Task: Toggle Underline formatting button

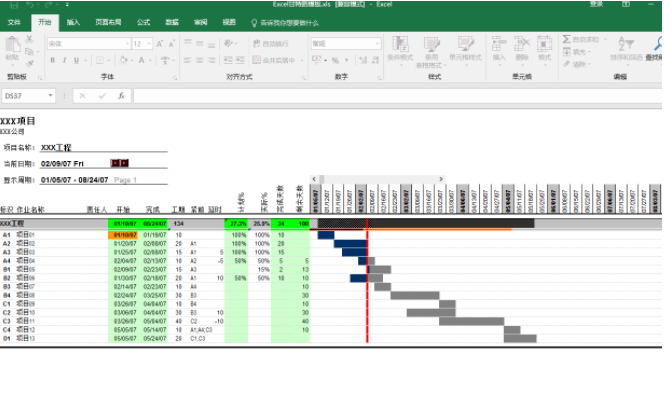Action: [x=76, y=60]
